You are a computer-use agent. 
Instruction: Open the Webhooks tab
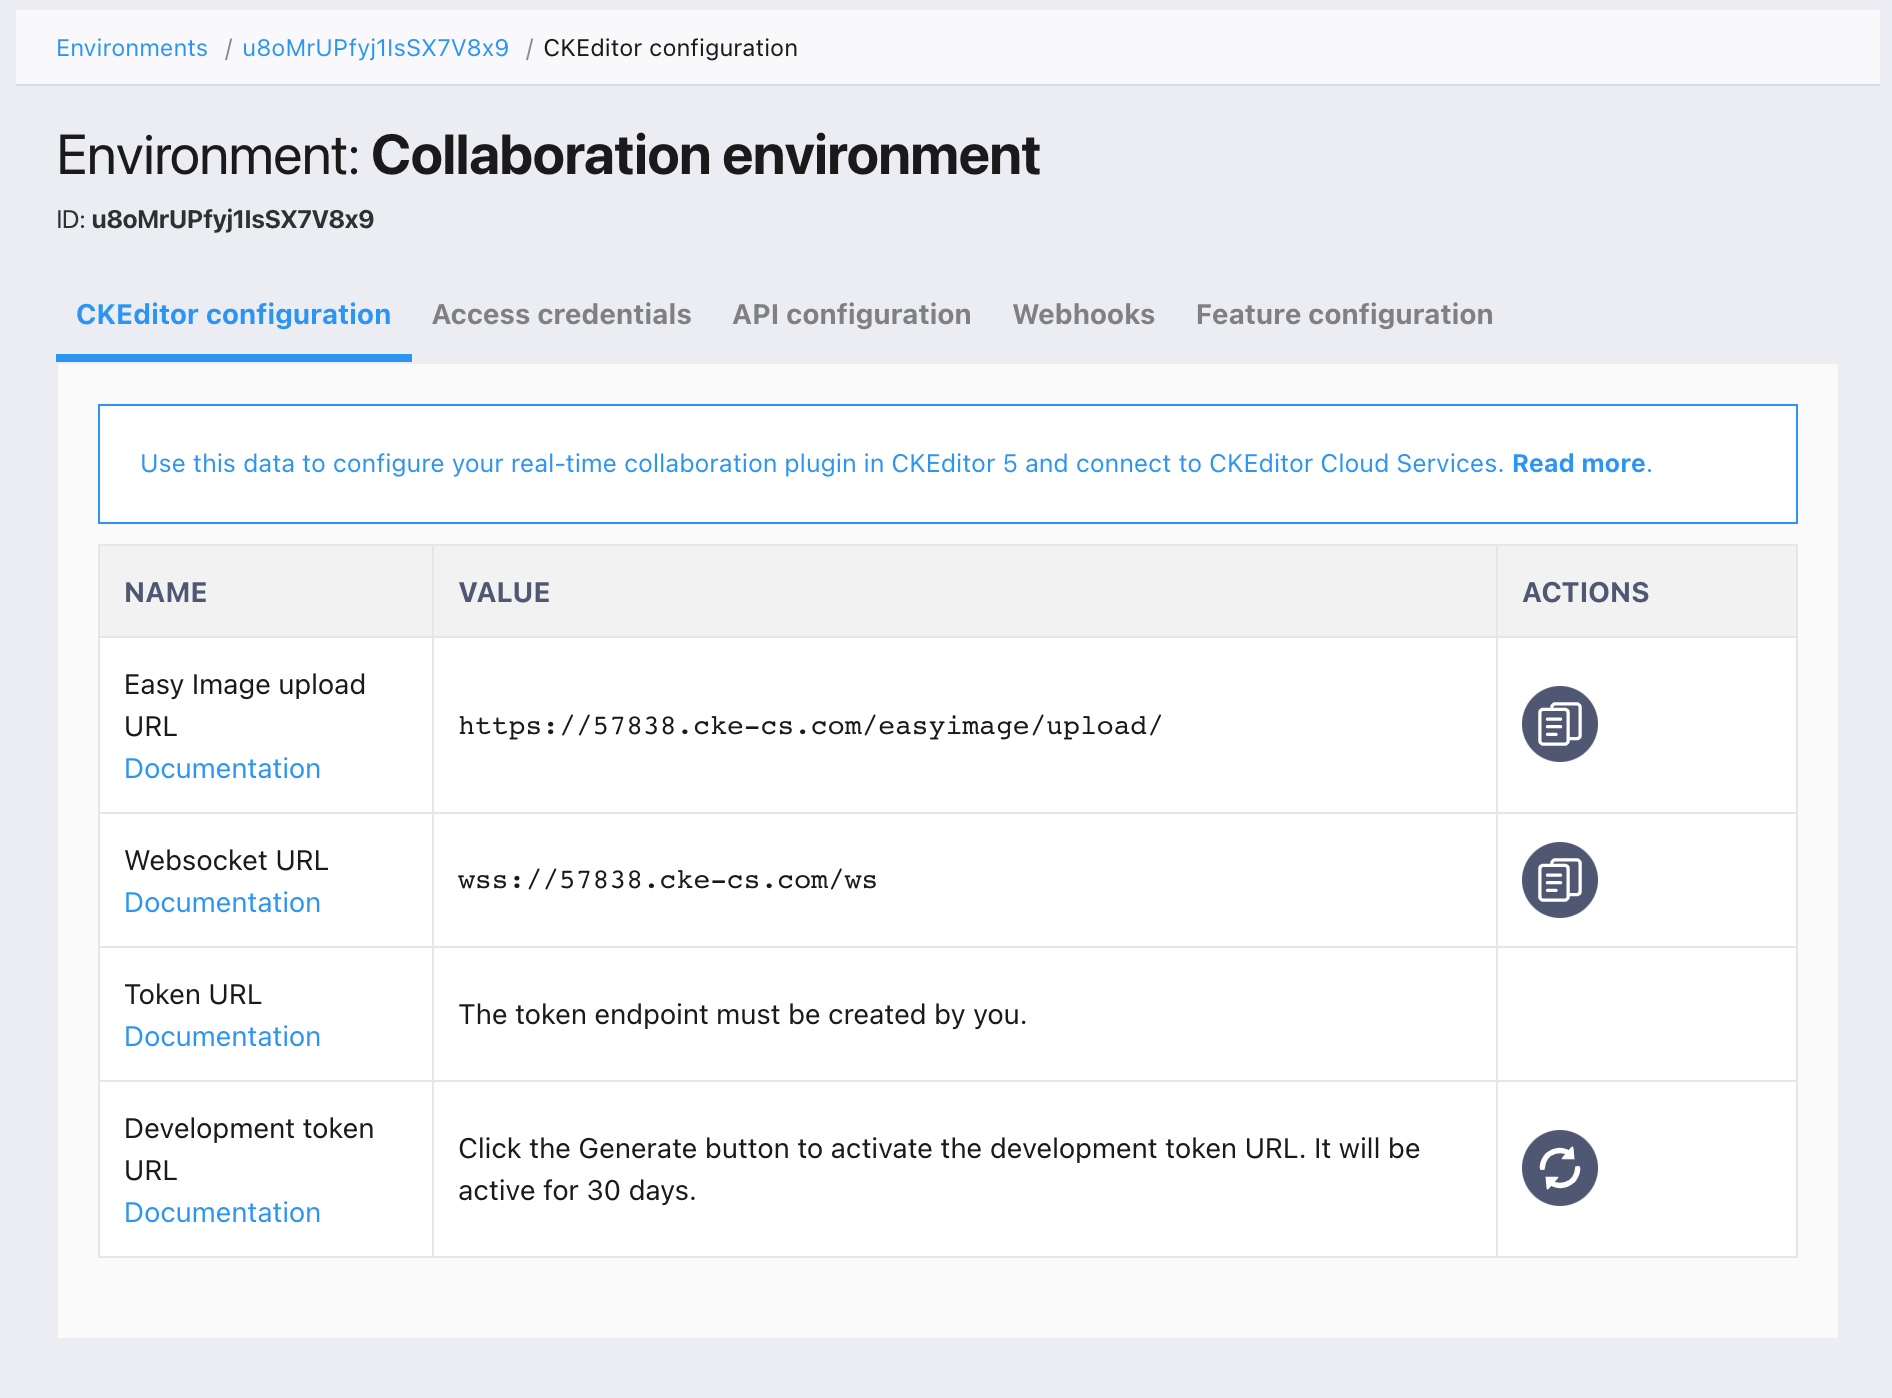(x=1083, y=314)
